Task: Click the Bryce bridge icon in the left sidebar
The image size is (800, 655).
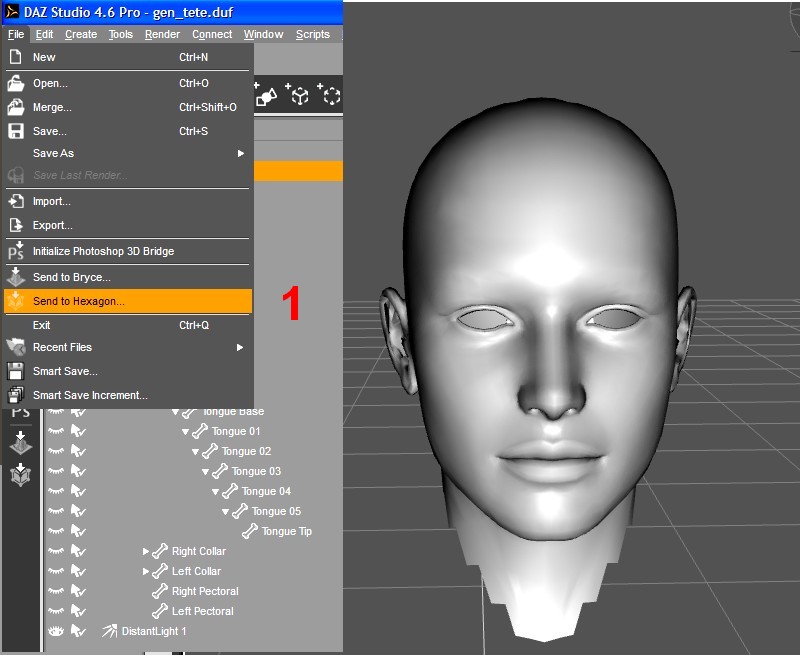Action: (x=20, y=442)
